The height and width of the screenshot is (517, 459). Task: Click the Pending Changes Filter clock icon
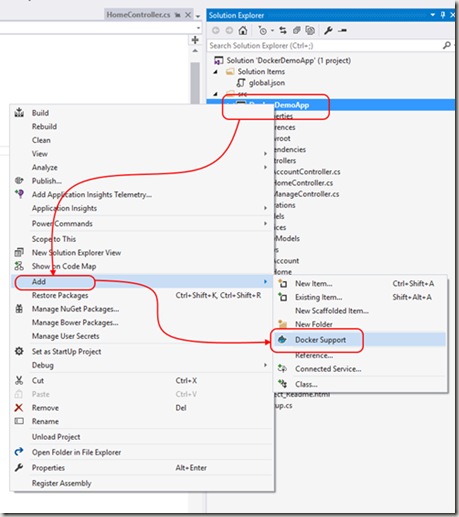coord(263,31)
